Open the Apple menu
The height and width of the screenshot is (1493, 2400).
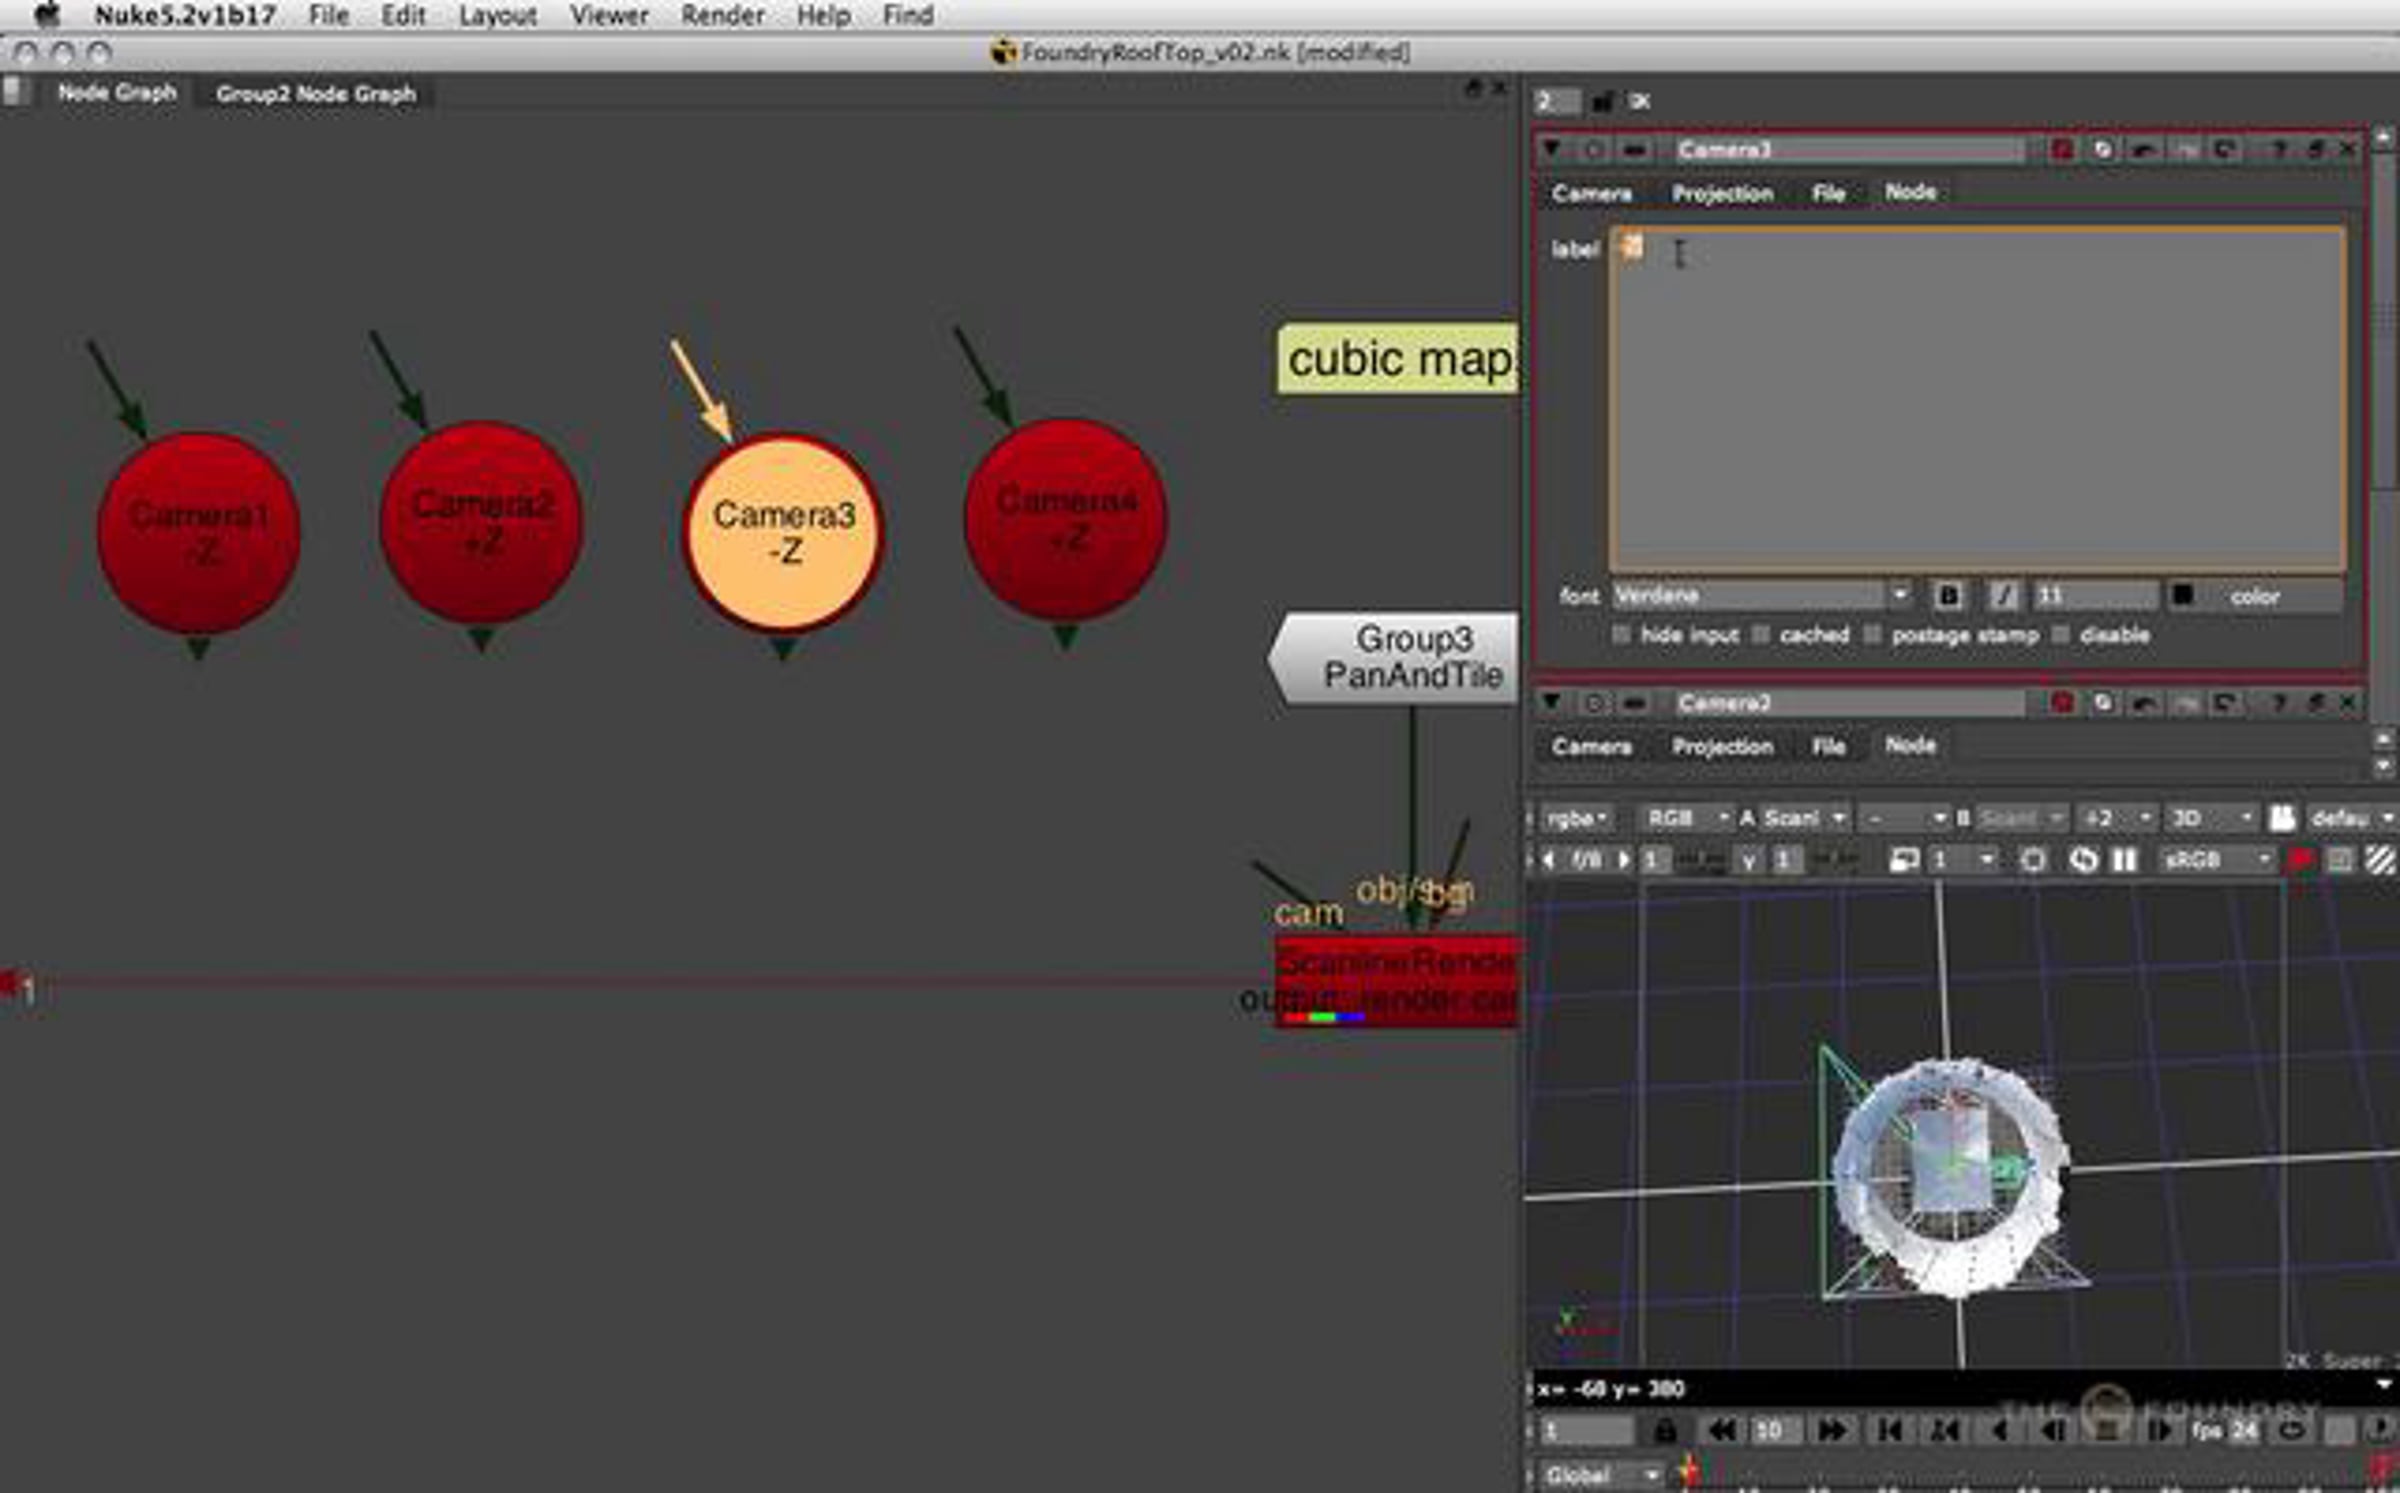47,14
